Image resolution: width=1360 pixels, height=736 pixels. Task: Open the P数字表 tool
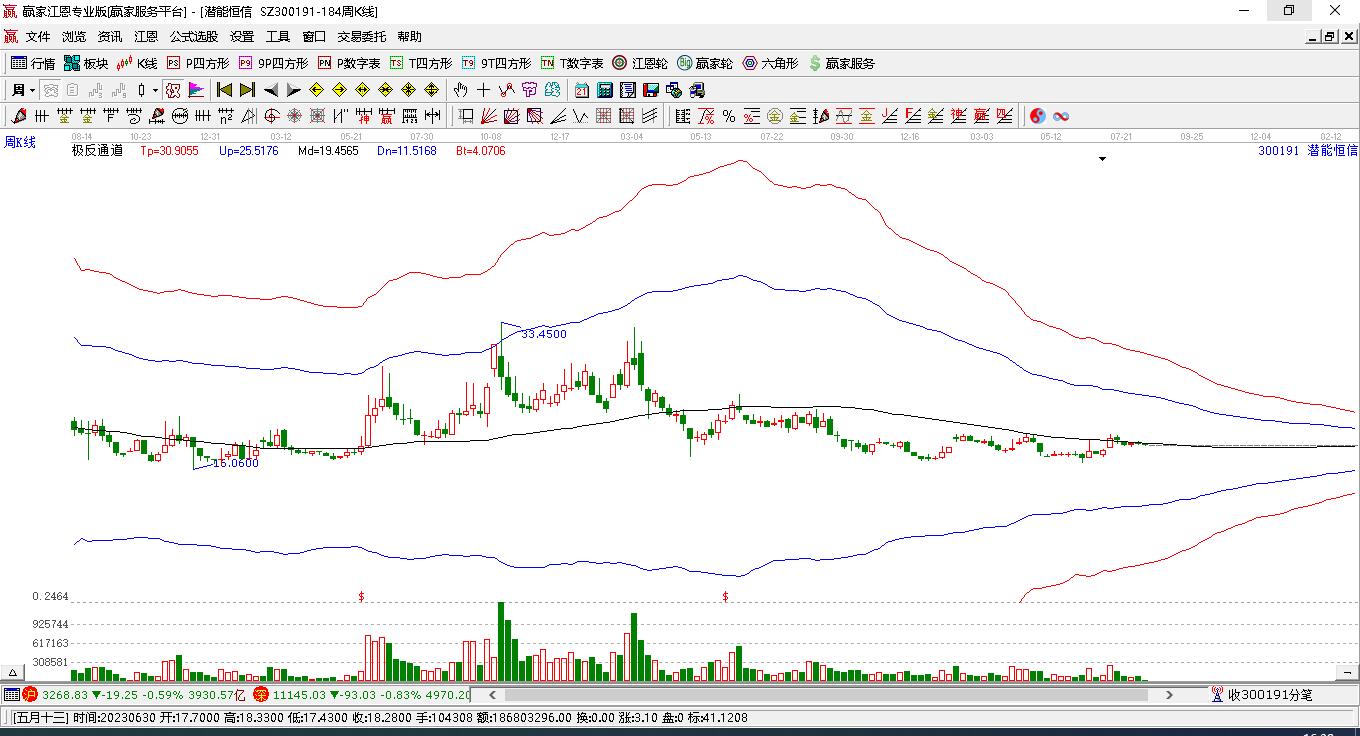pos(349,63)
